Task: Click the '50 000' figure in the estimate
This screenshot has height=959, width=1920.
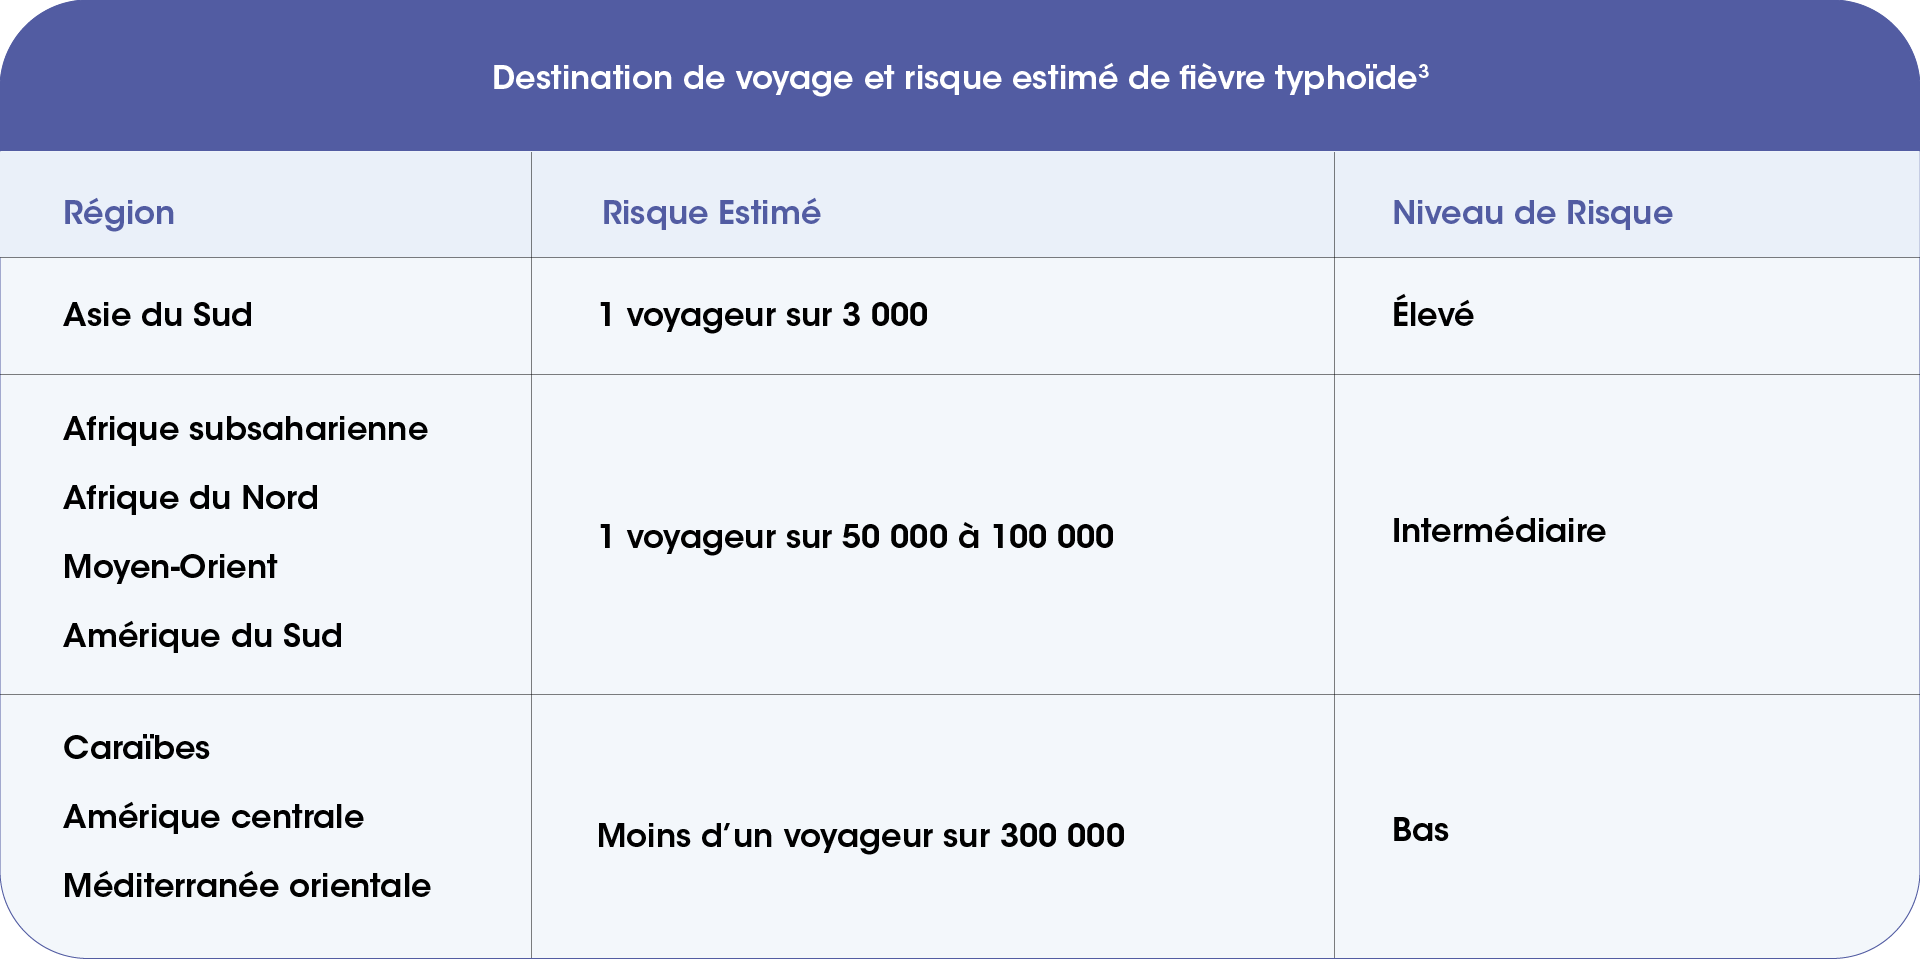Action: [894, 537]
